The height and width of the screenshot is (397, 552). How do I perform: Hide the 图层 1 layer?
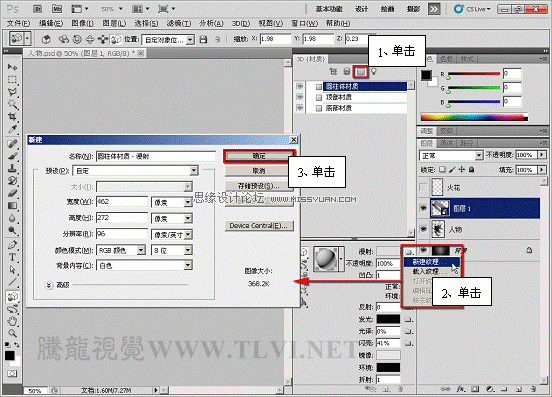[x=423, y=208]
